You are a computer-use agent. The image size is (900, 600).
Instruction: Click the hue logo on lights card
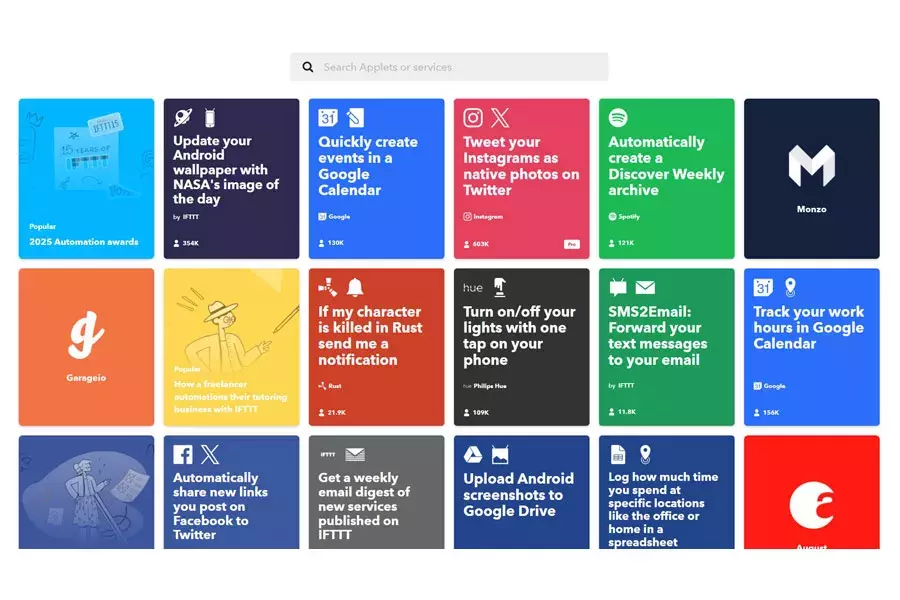coord(473,288)
